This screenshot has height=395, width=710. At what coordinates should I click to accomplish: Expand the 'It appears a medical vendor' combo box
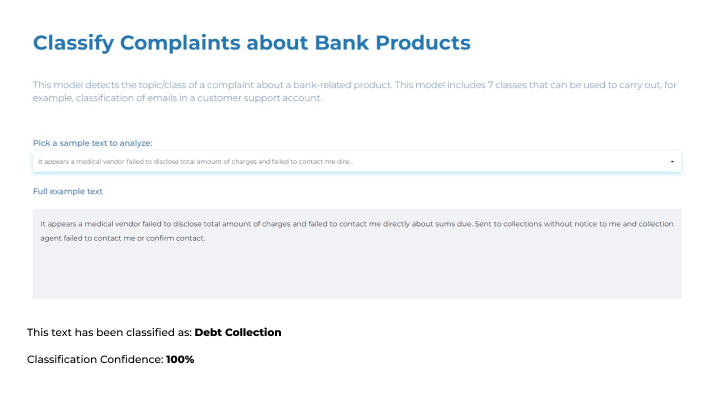(x=357, y=162)
